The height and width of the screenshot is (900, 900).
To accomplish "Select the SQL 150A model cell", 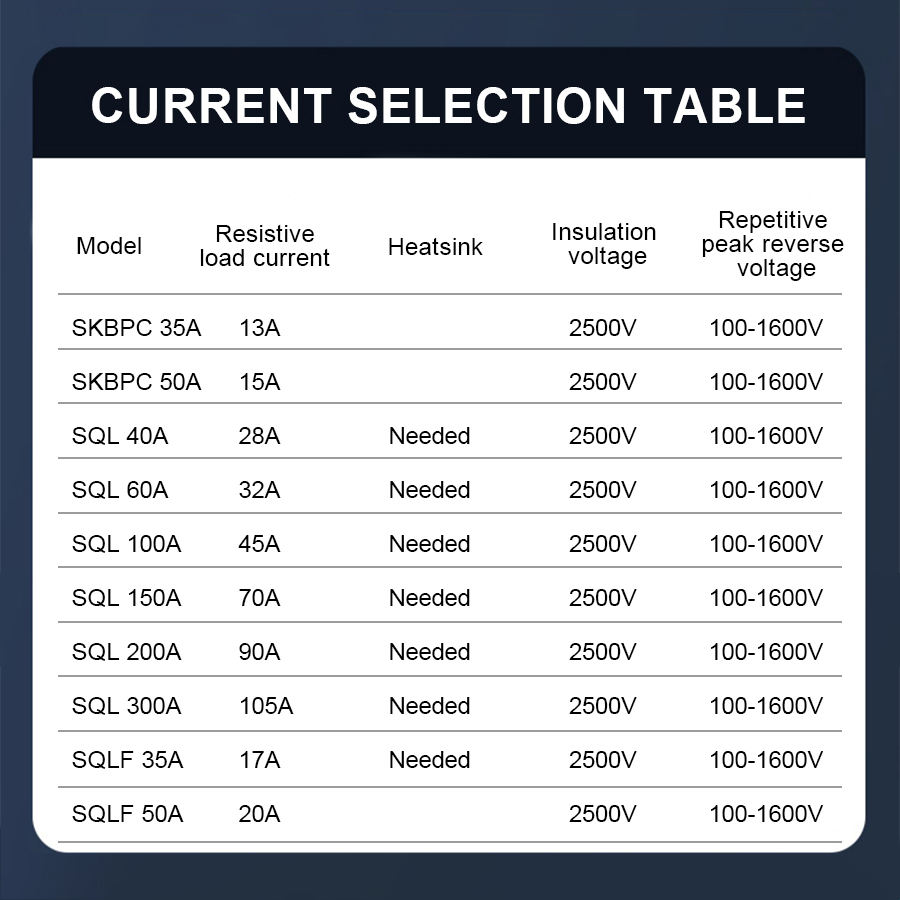I will point(126,598).
